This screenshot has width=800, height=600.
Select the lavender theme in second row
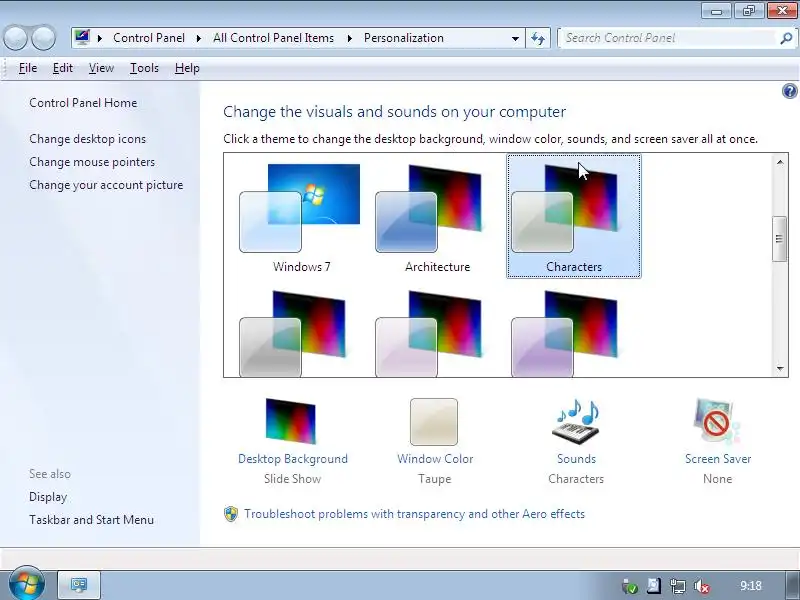tap(565, 334)
